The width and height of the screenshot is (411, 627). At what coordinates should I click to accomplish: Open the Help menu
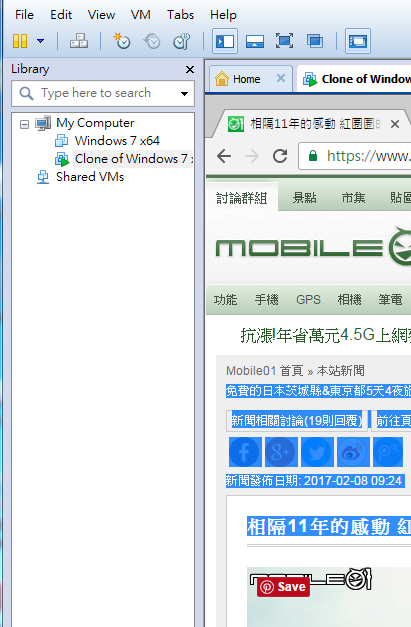pos(223,15)
